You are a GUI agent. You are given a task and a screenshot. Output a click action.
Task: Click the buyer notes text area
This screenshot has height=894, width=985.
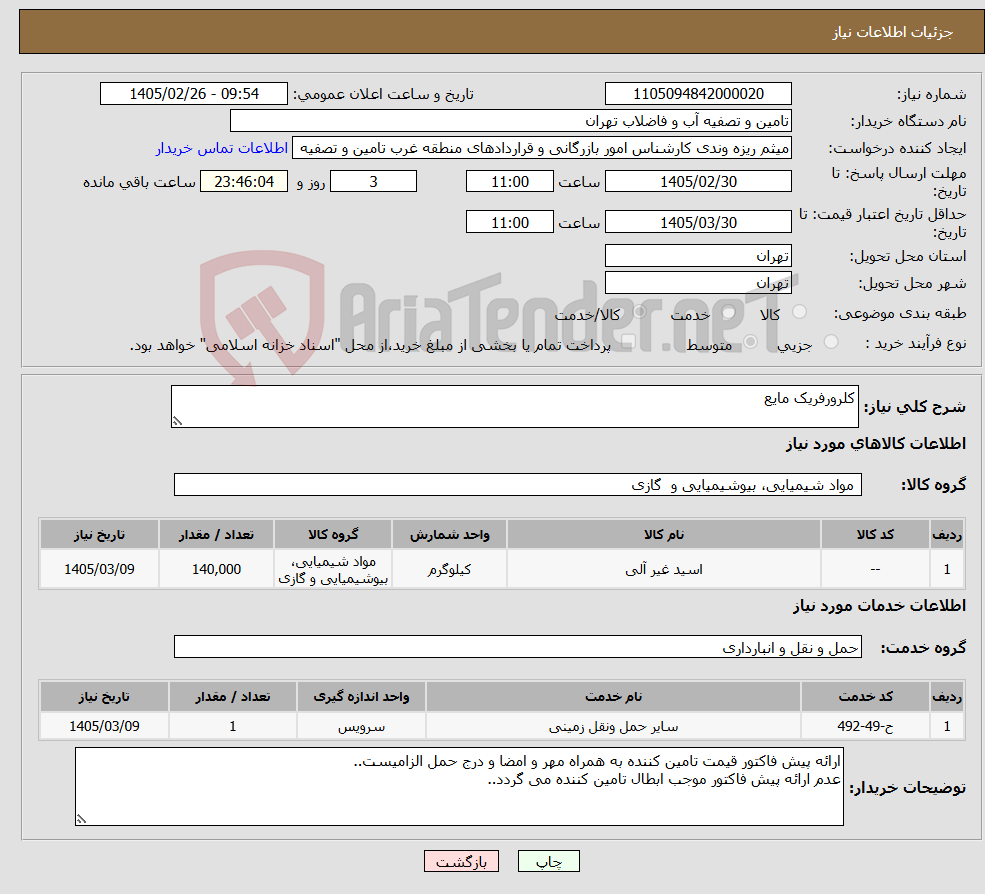[459, 787]
